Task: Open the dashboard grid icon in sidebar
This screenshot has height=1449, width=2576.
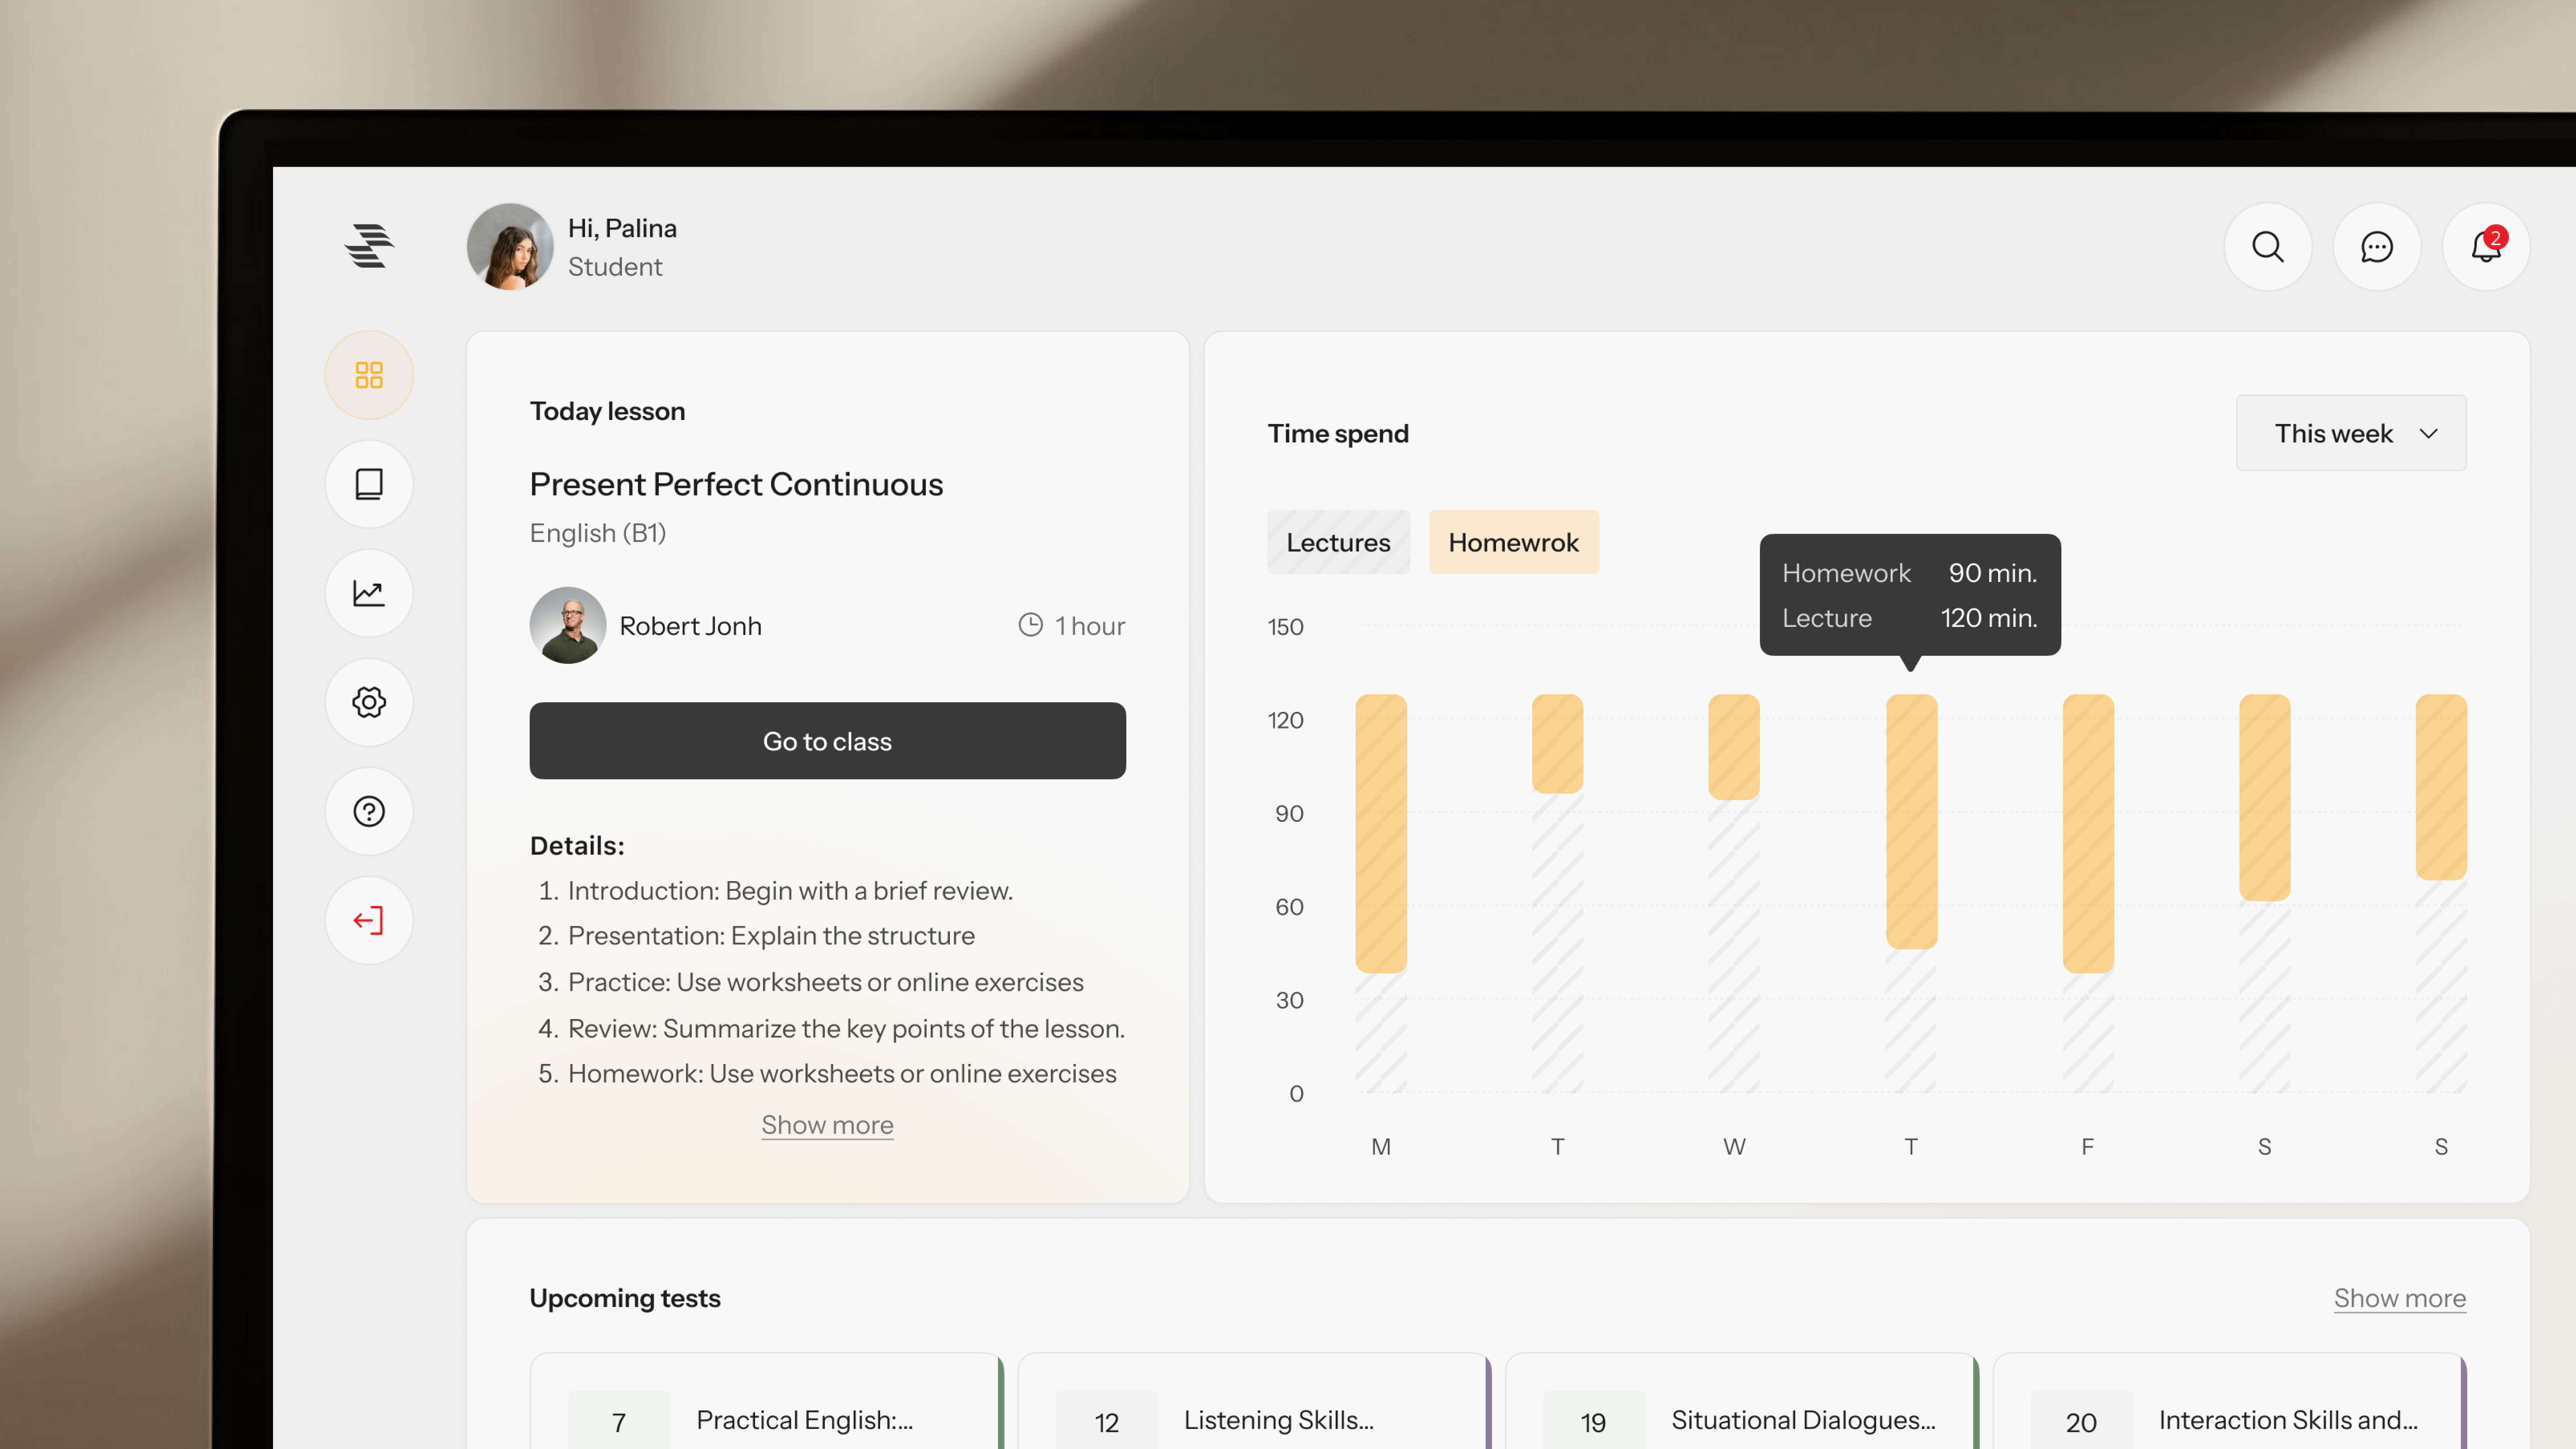Action: click(x=369, y=375)
